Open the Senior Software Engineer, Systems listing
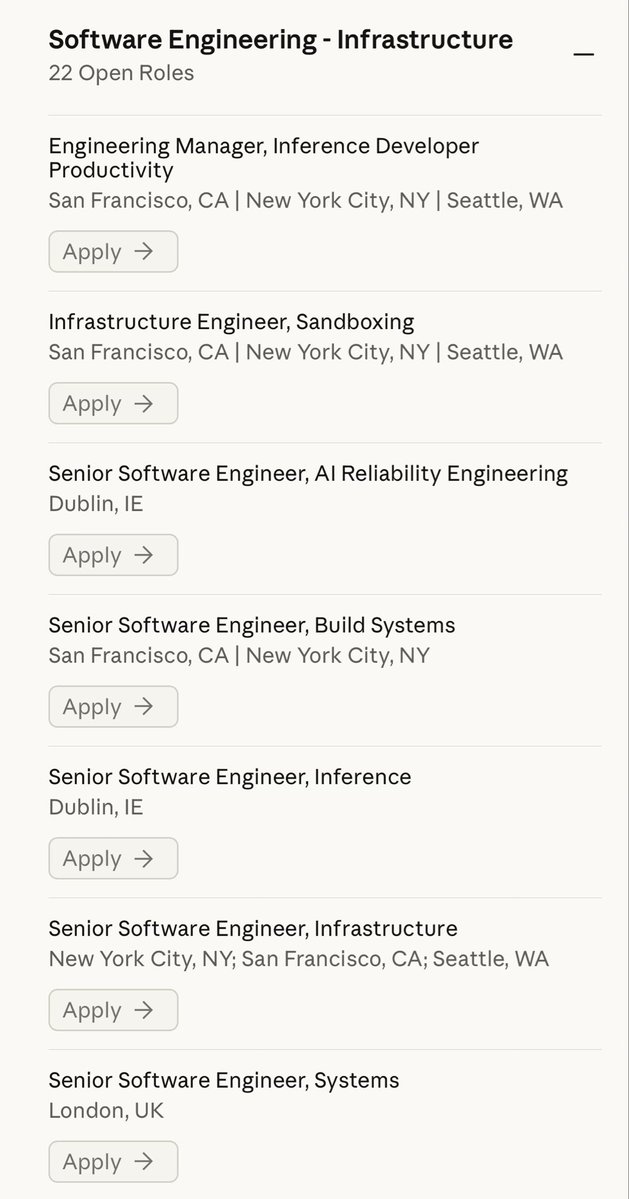The width and height of the screenshot is (629, 1199). (223, 1080)
